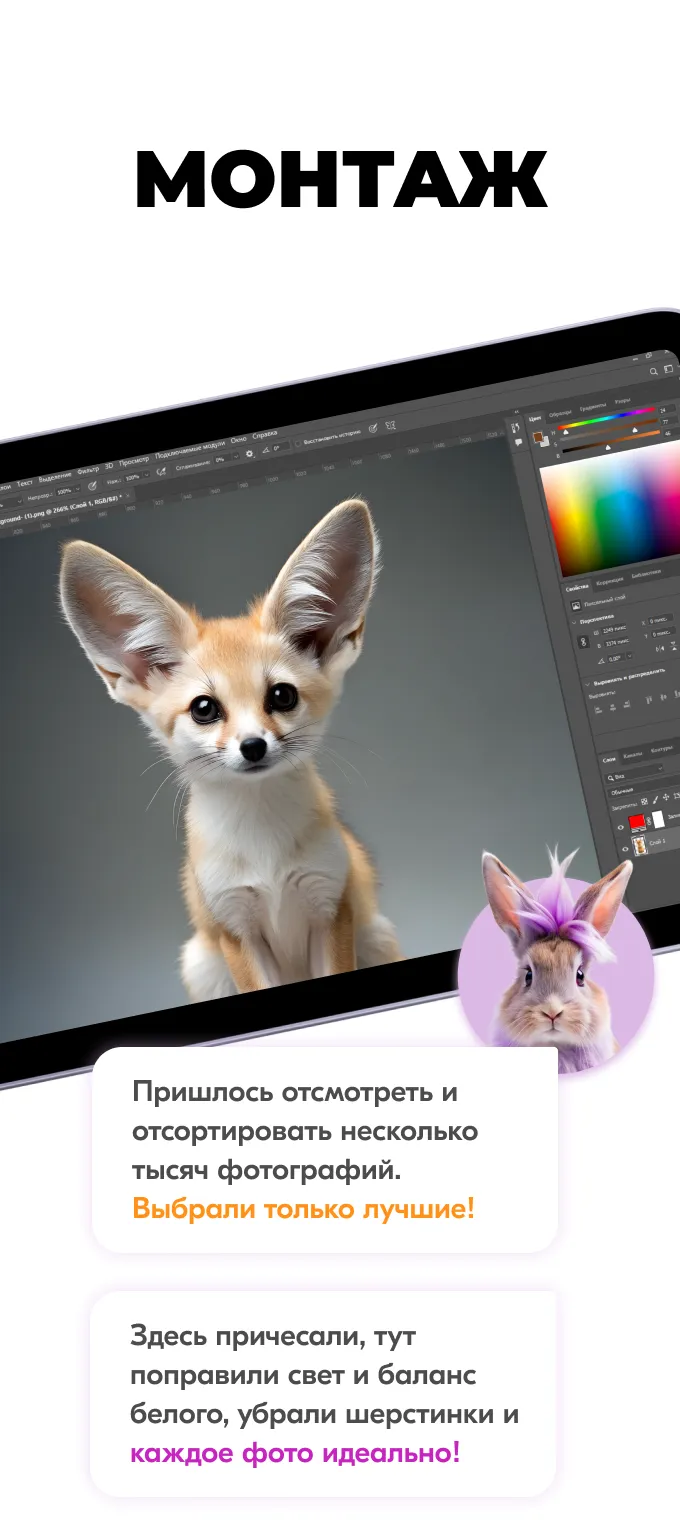Viewport: 680px width, 1526px height.
Task: Open the layer filter Вид dropdown
Action: [x=633, y=772]
